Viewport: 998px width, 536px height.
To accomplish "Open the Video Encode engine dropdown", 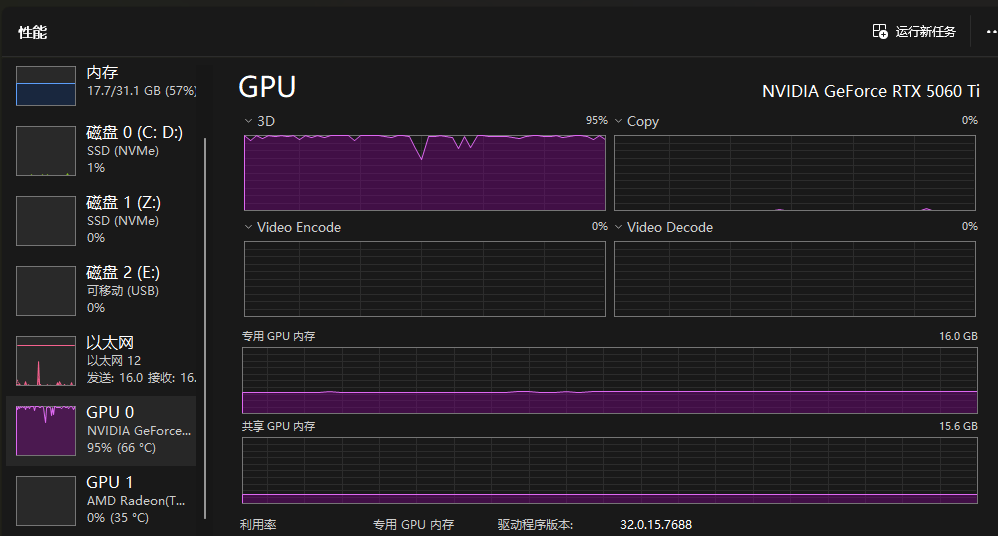I will pos(249,227).
